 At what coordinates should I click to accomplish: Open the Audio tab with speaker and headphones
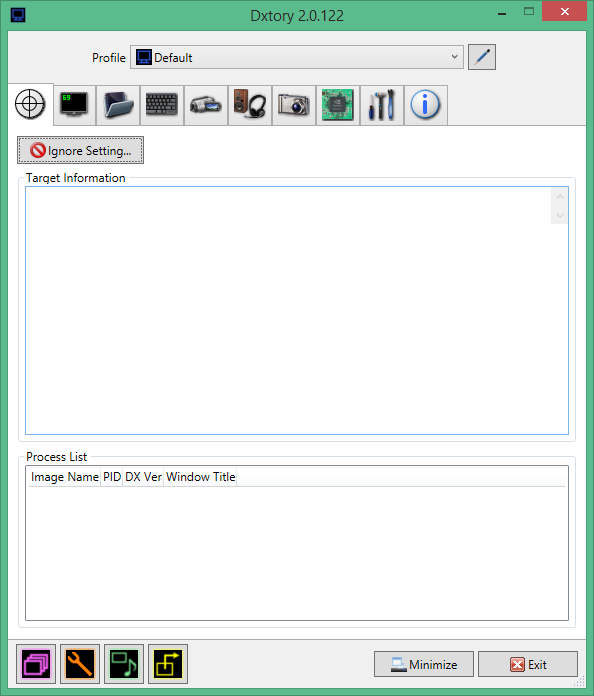(250, 105)
